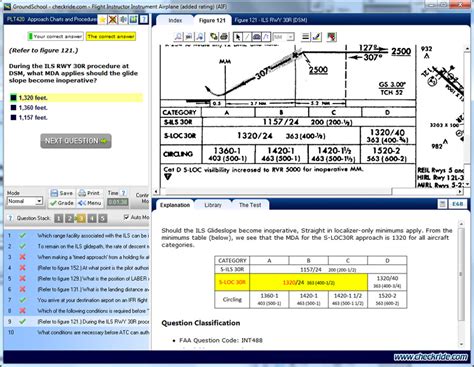Screen dimensions: 474x367
Task: Open question 10 about ATC conditions
Action: click(77, 332)
